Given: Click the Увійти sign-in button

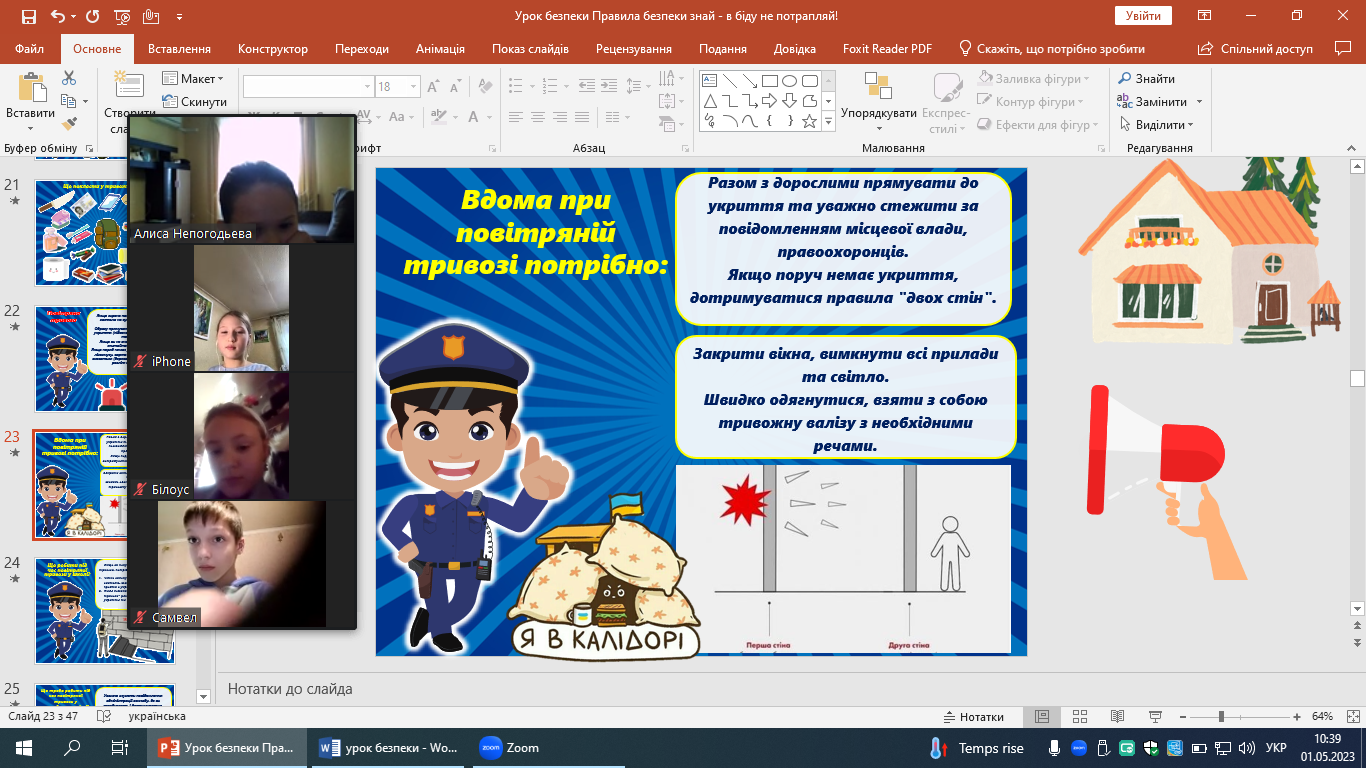Looking at the screenshot, I should coord(1142,16).
